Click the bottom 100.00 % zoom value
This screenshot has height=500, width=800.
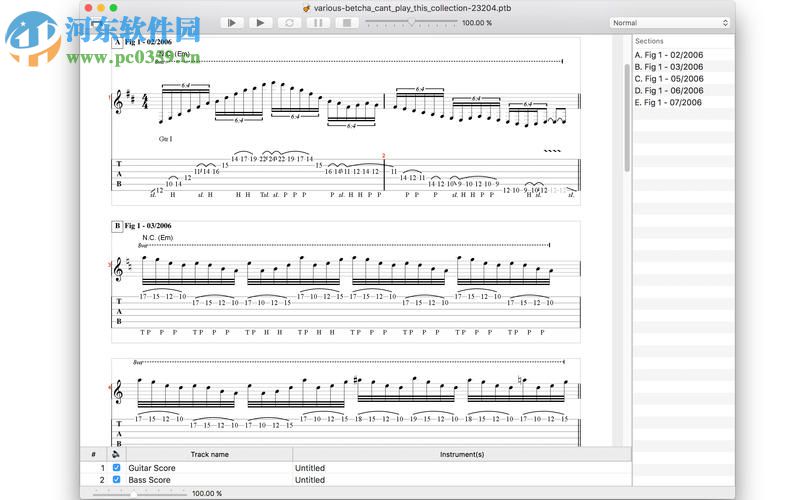207,493
